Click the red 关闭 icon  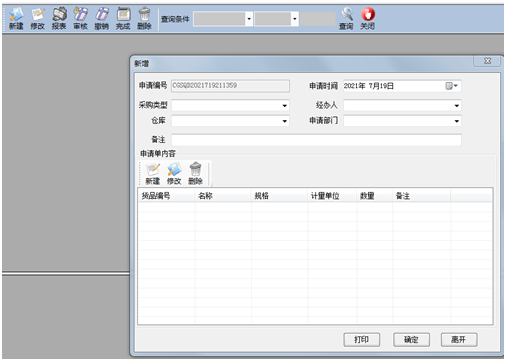[x=368, y=19]
